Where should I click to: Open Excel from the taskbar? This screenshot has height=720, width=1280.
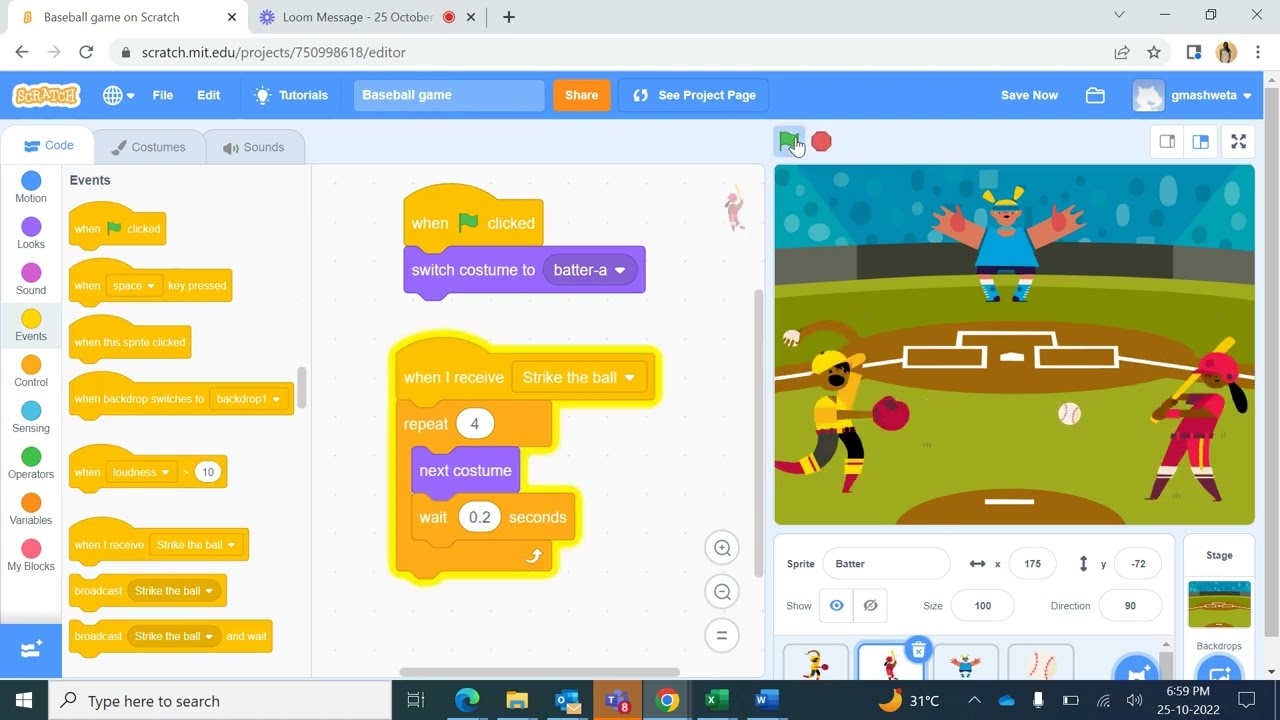click(x=716, y=700)
